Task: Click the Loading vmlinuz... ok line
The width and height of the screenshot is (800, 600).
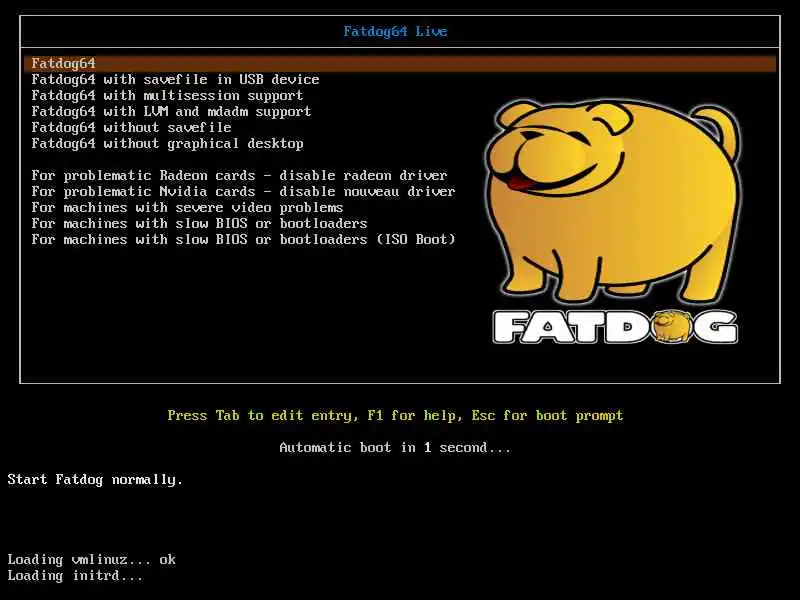Action: 91,560
